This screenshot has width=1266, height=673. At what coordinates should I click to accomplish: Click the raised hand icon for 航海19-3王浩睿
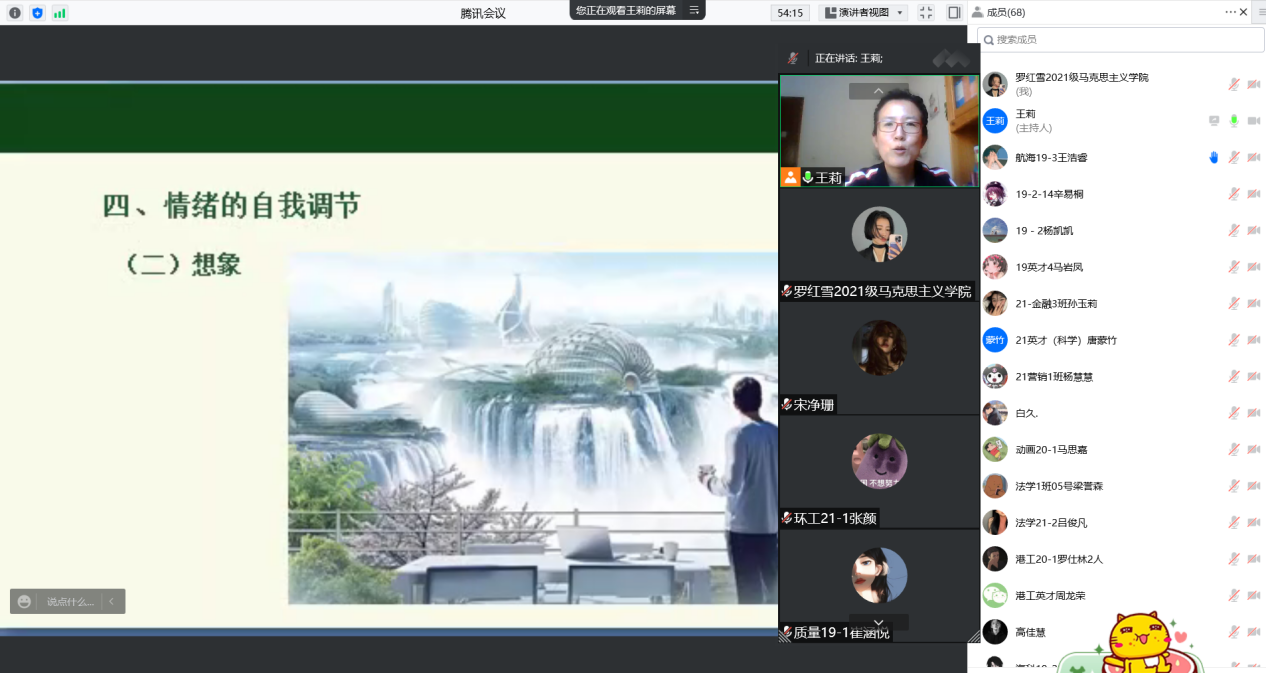tap(1214, 157)
